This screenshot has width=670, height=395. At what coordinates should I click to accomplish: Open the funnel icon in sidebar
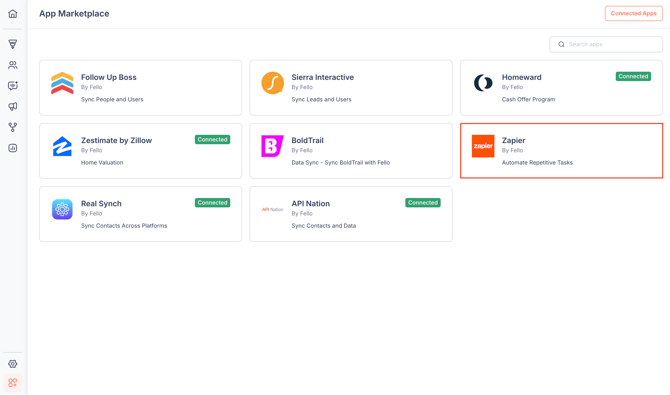(13, 44)
